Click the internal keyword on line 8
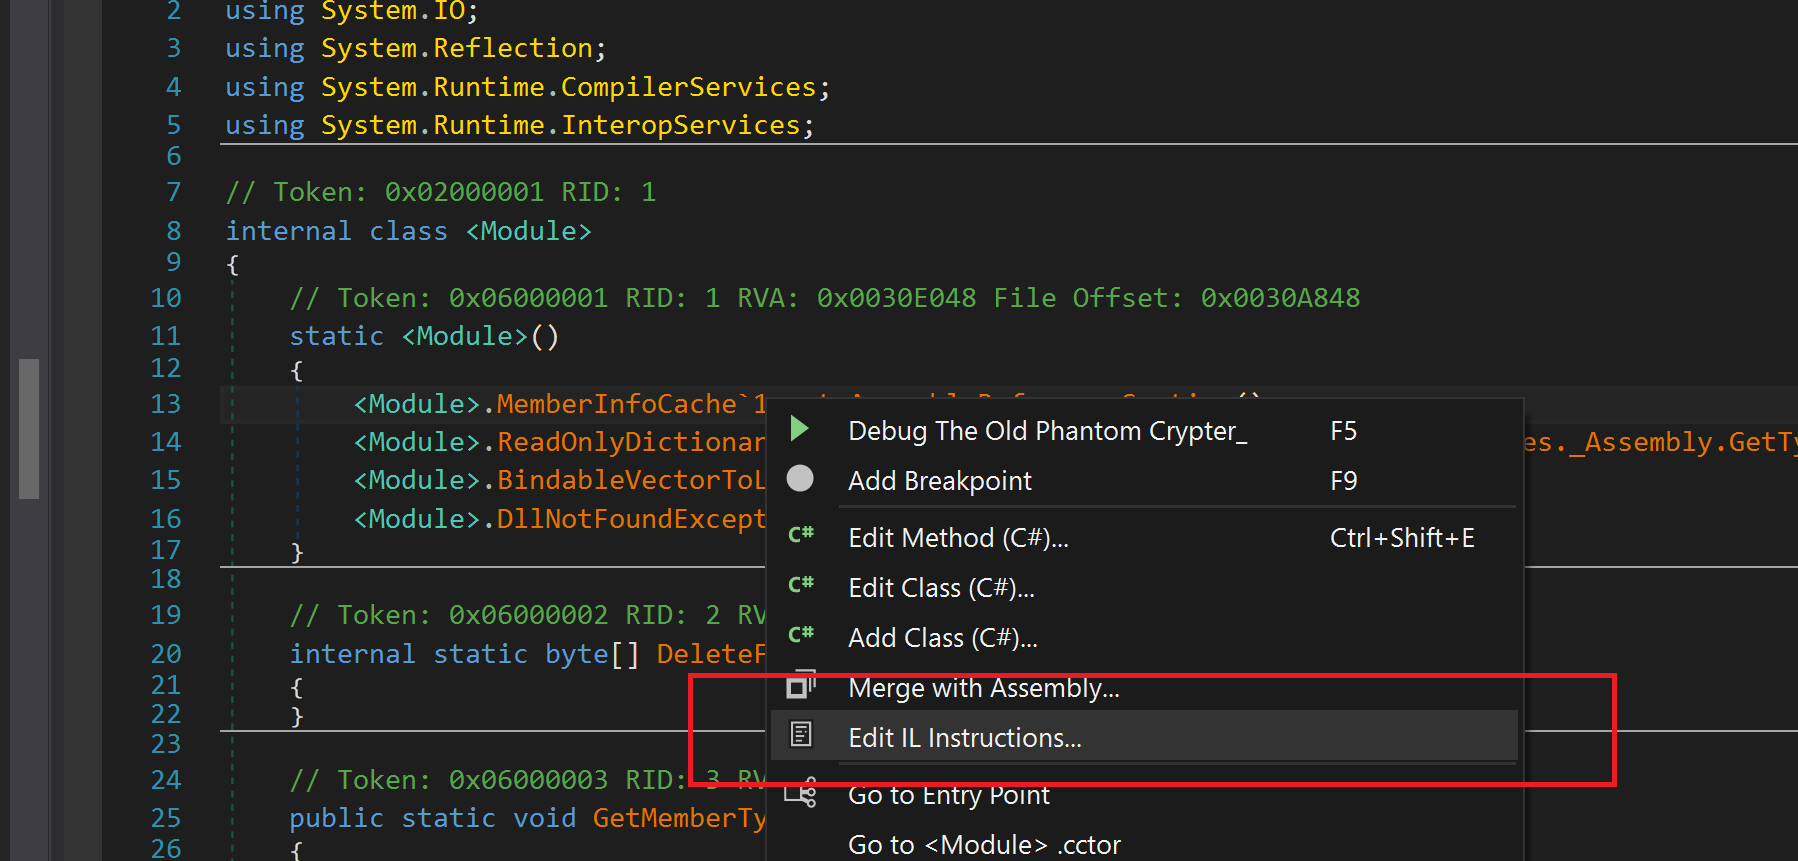This screenshot has width=1798, height=861. [288, 231]
